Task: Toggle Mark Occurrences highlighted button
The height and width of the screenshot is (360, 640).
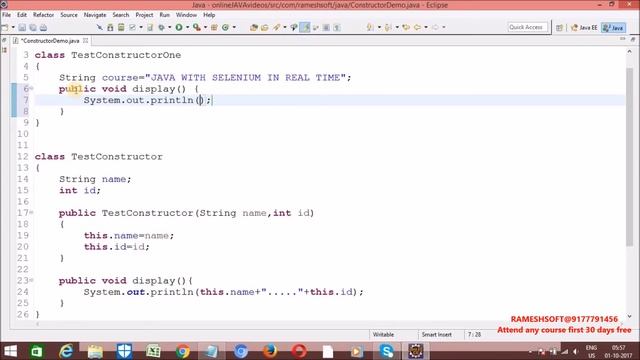Action: [305, 27]
